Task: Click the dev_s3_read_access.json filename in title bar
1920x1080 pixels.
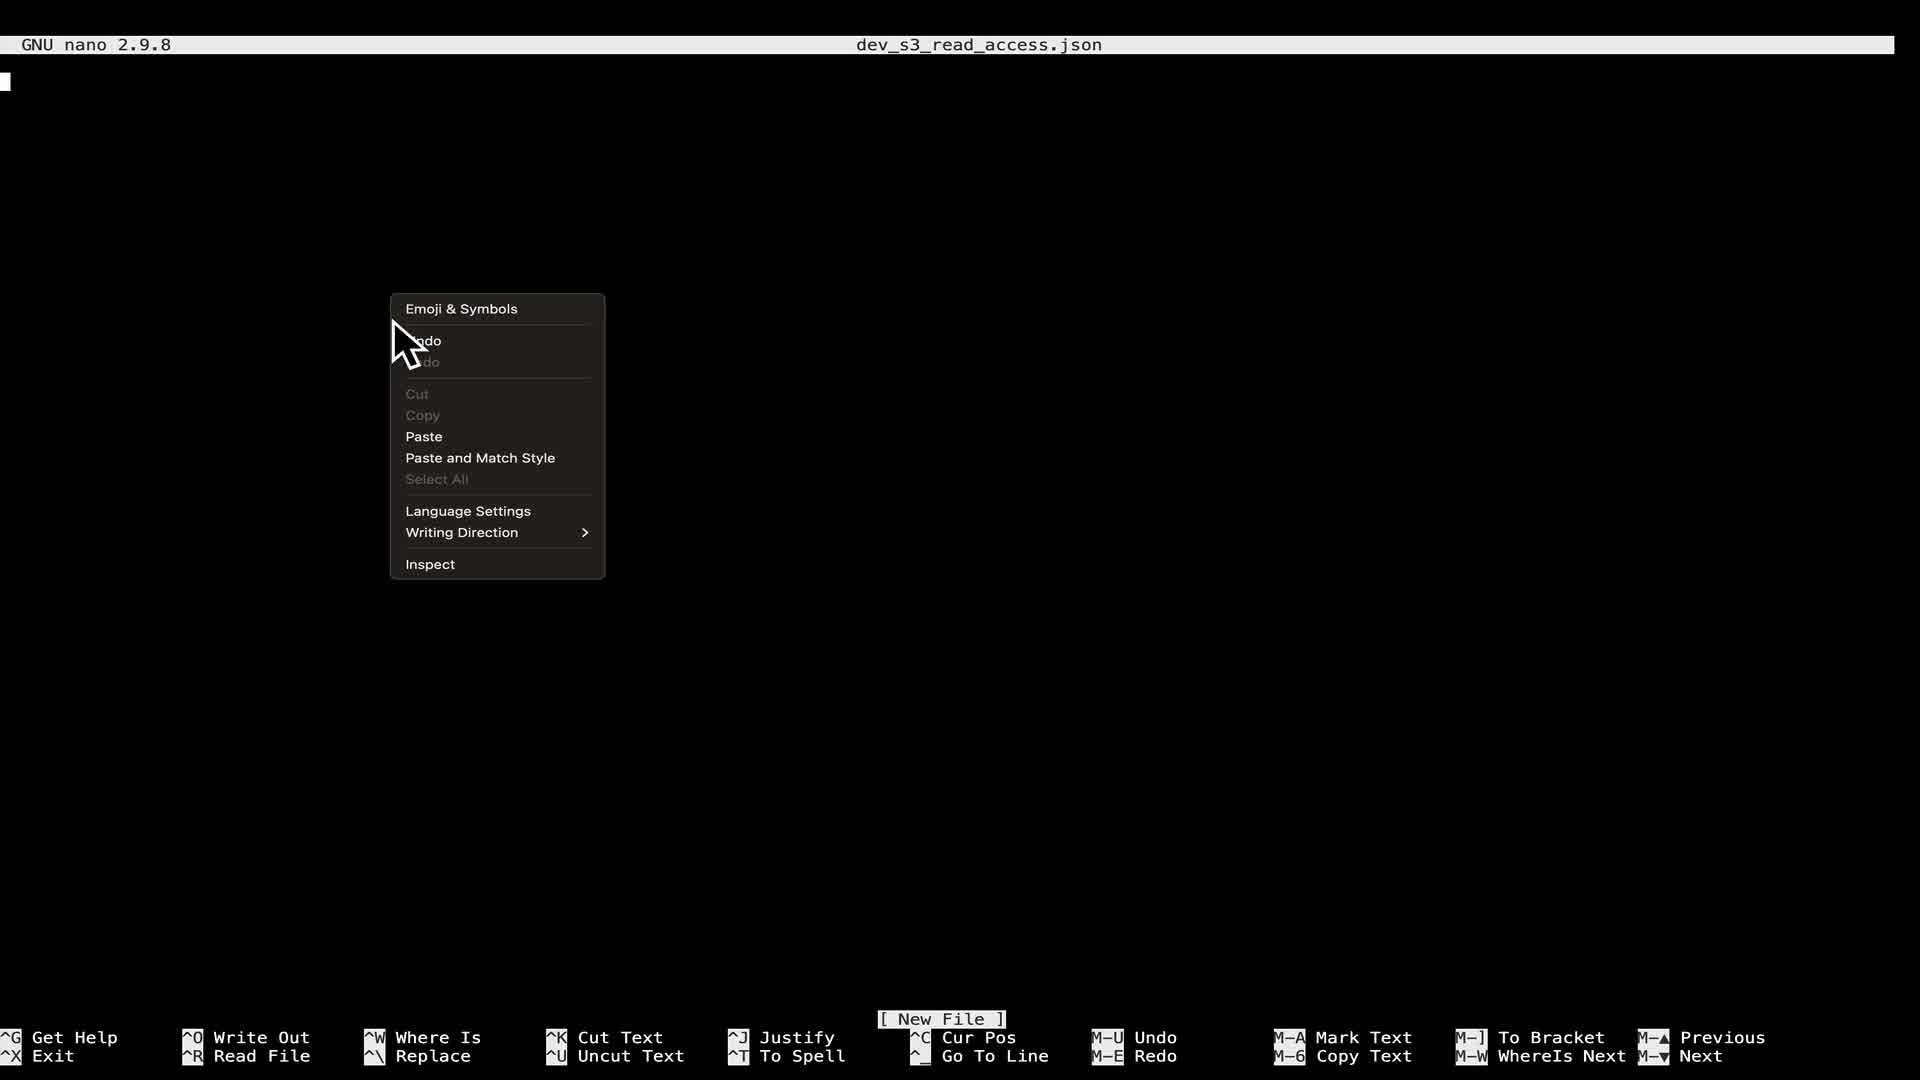Action: (x=978, y=45)
